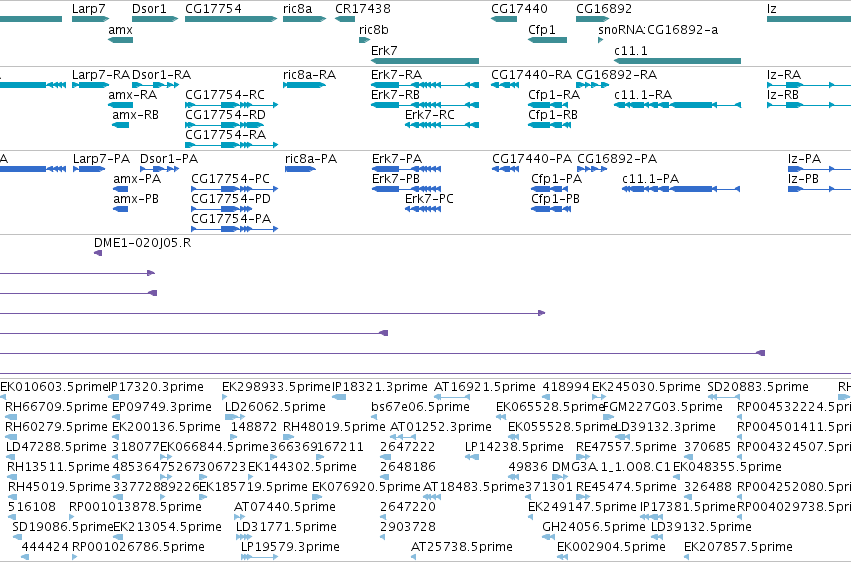Screen dimensions: 851x562
Task: Select the AT16921.5prime EST
Action: point(452,397)
